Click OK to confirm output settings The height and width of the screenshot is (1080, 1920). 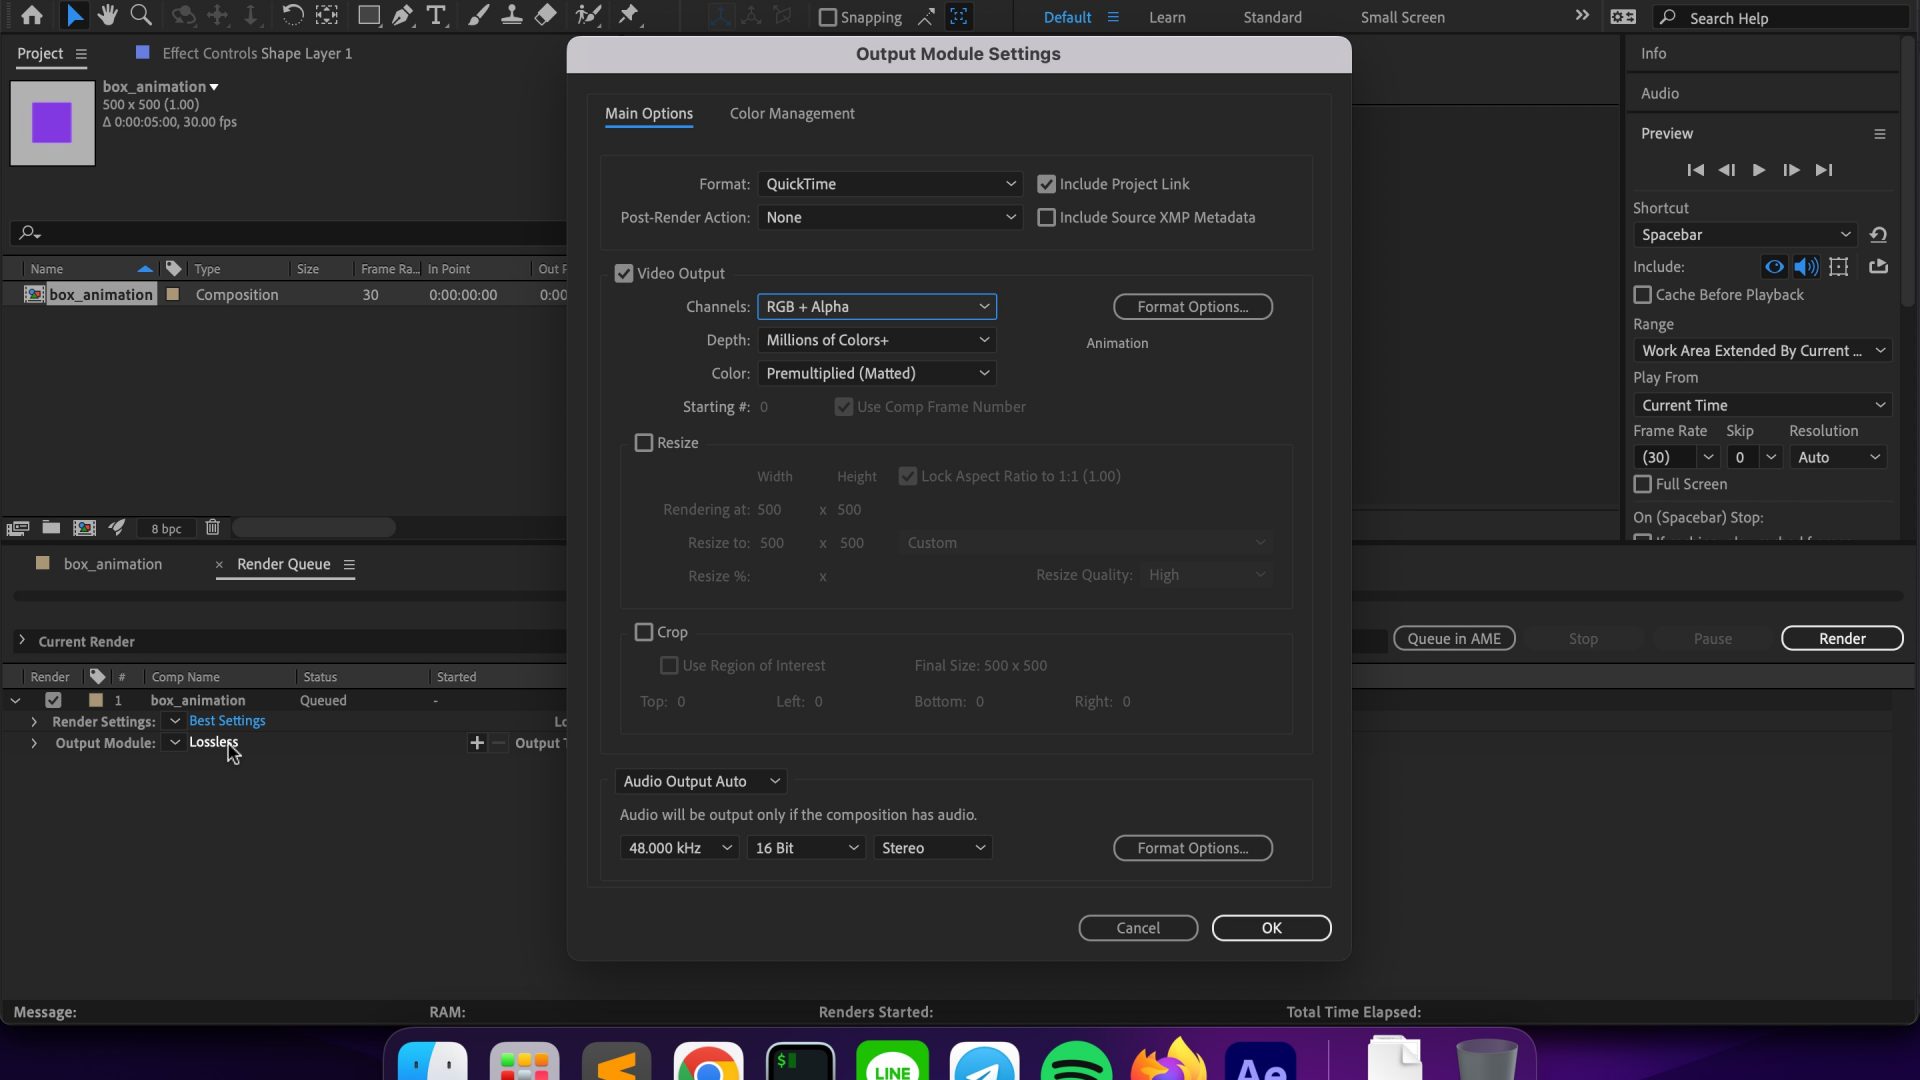click(x=1271, y=928)
